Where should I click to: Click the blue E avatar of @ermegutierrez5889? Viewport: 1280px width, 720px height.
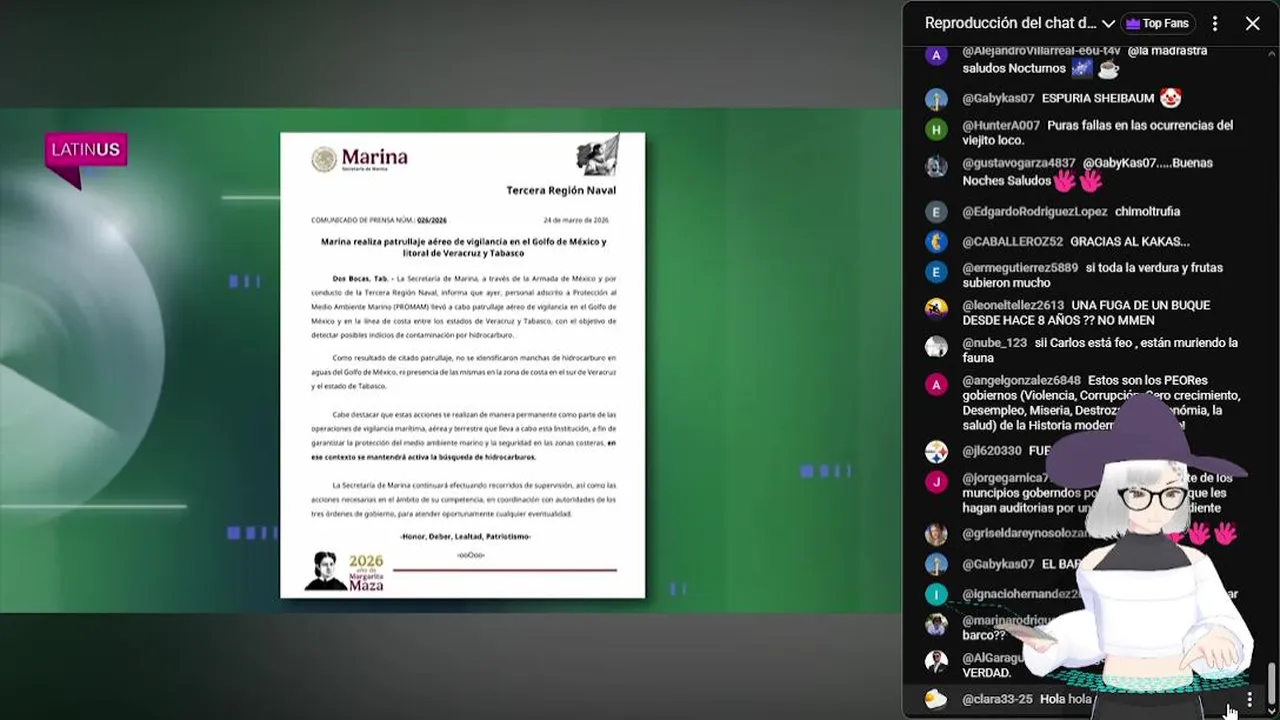coord(936,272)
